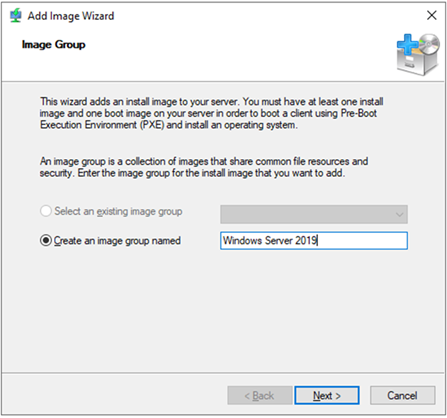Click the paragraph beginning 'An image group is a collection'
Image resolution: width=447 pixels, height=418 pixels.
point(204,167)
